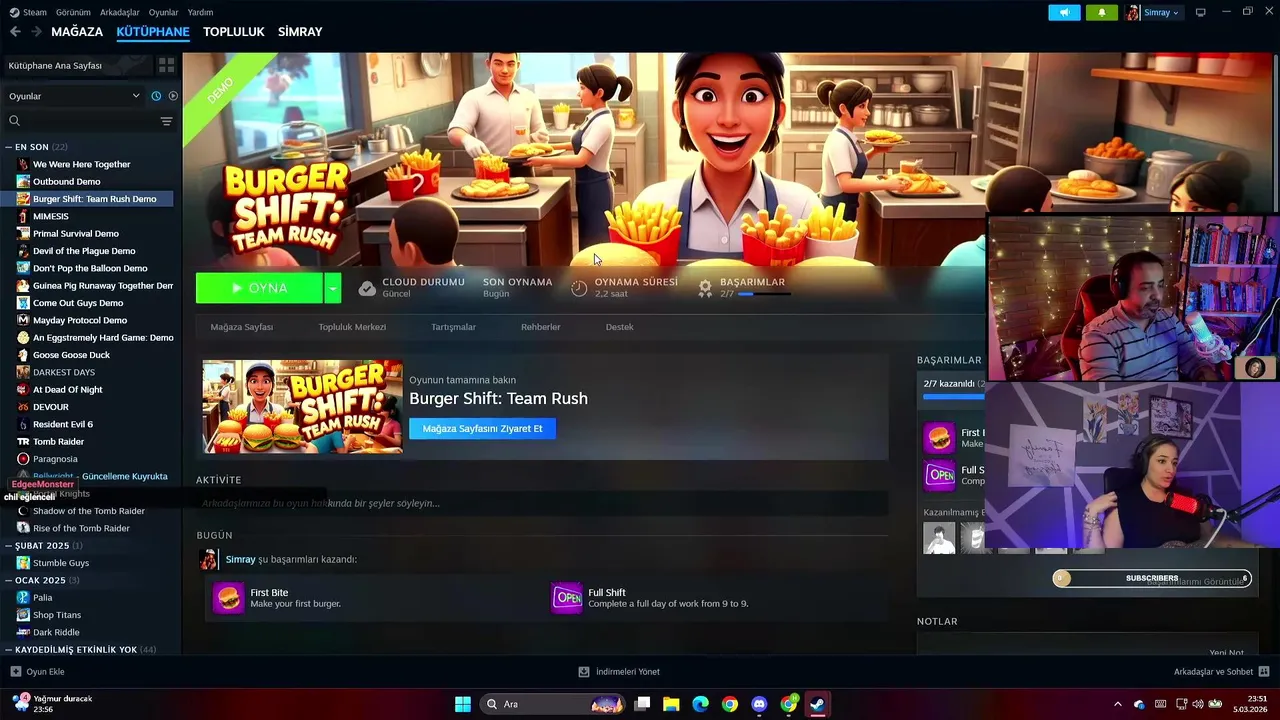
Task: Open the Arkadaşlar menu
Action: point(120,12)
